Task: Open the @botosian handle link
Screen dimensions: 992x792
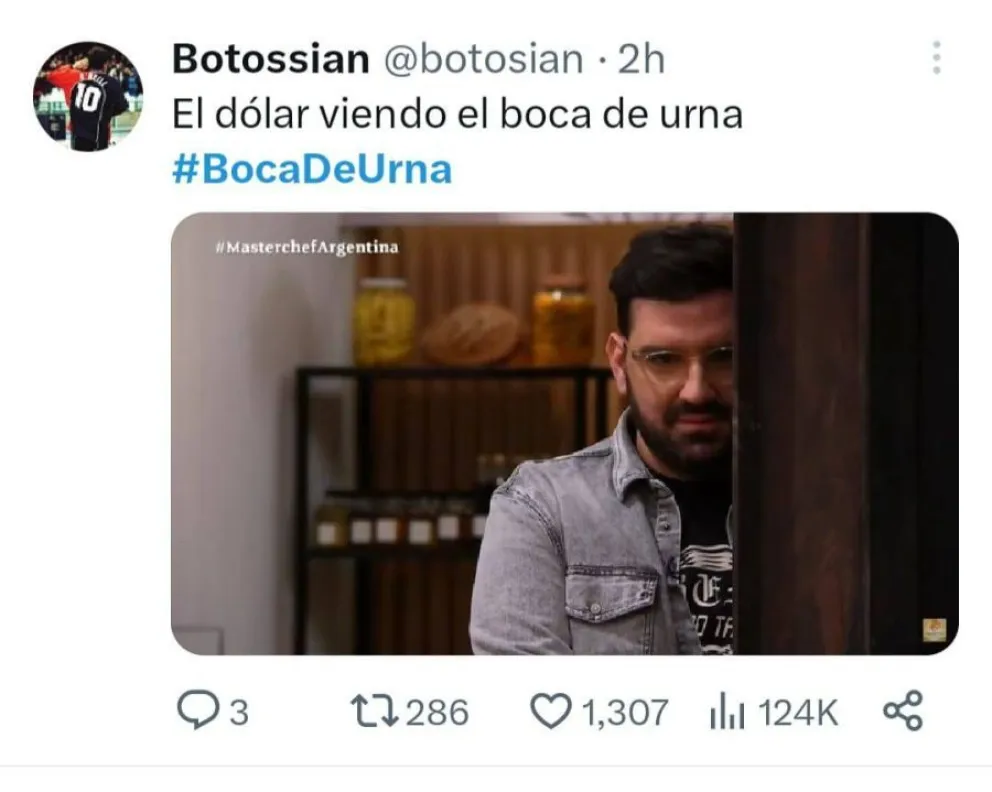Action: click(484, 59)
